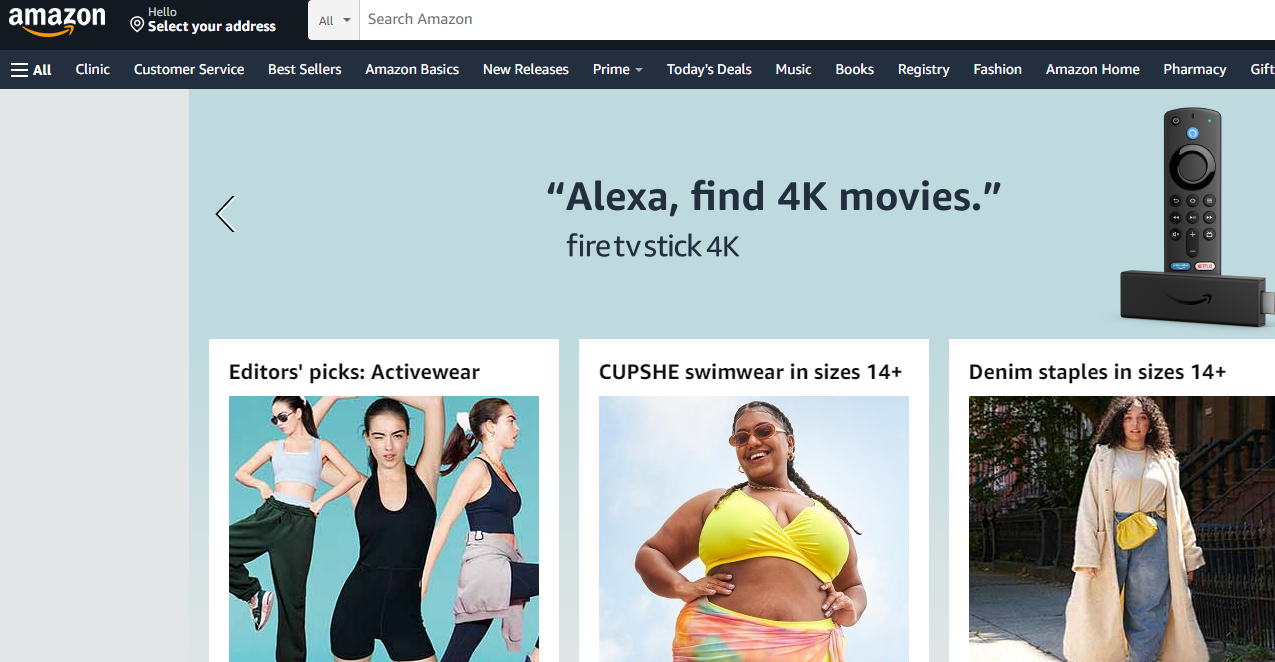Image resolution: width=1275 pixels, height=662 pixels.
Task: Open the search category All dropdown
Action: [x=334, y=20]
